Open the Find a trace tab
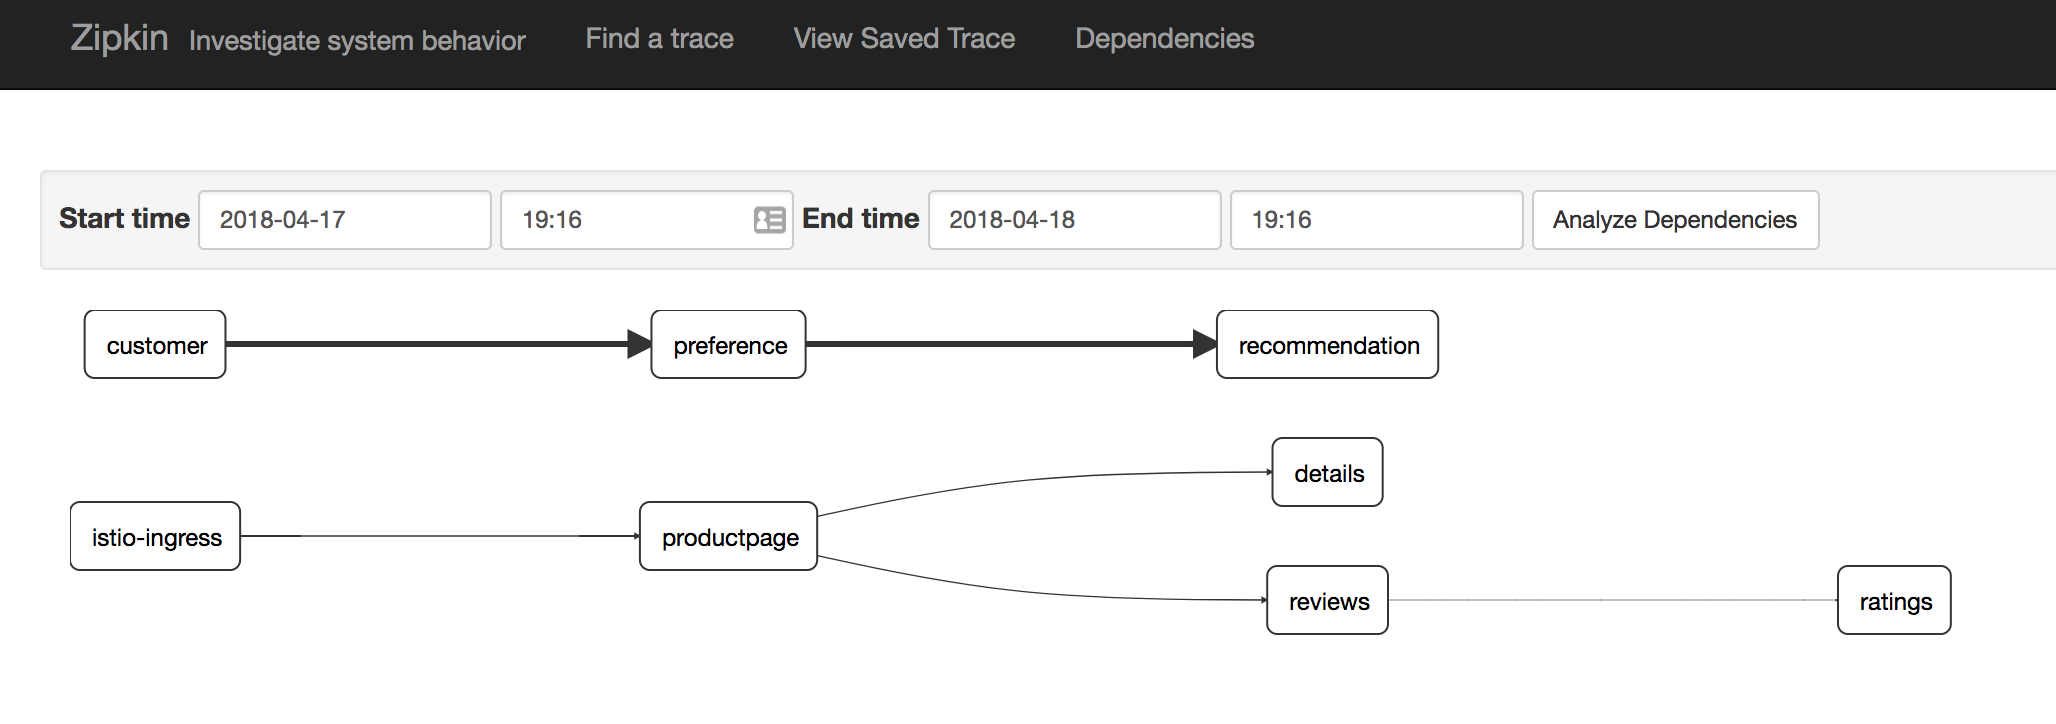The image size is (2056, 724). pyautogui.click(x=659, y=38)
